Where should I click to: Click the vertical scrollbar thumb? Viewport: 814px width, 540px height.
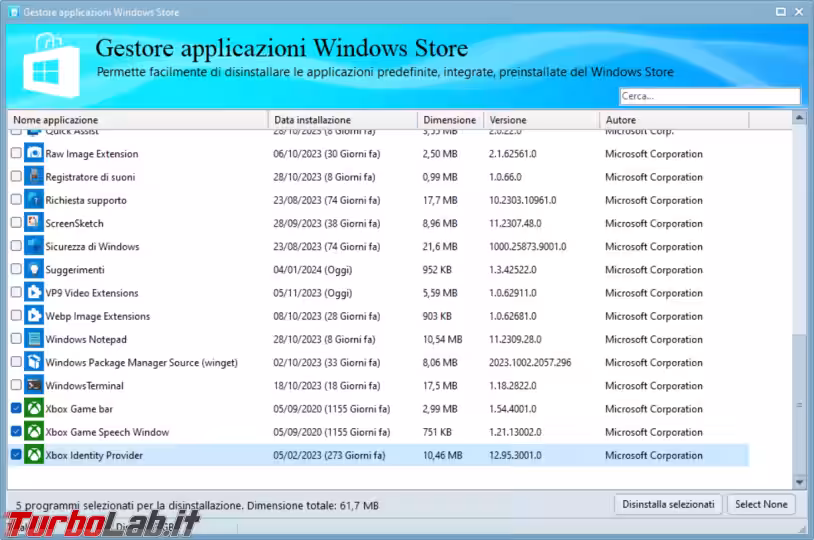pyautogui.click(x=799, y=405)
